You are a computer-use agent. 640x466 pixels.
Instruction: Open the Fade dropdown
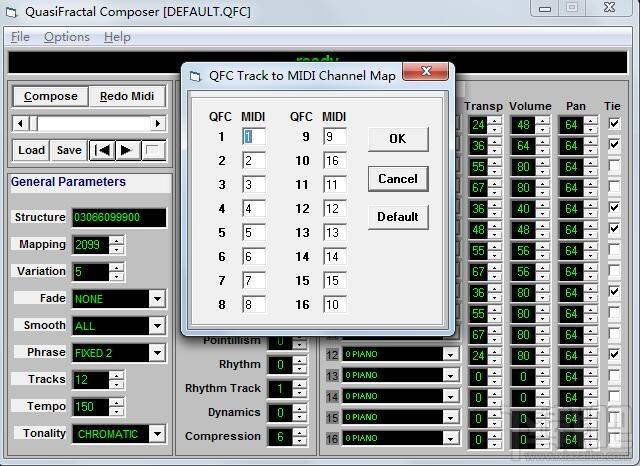coord(157,299)
